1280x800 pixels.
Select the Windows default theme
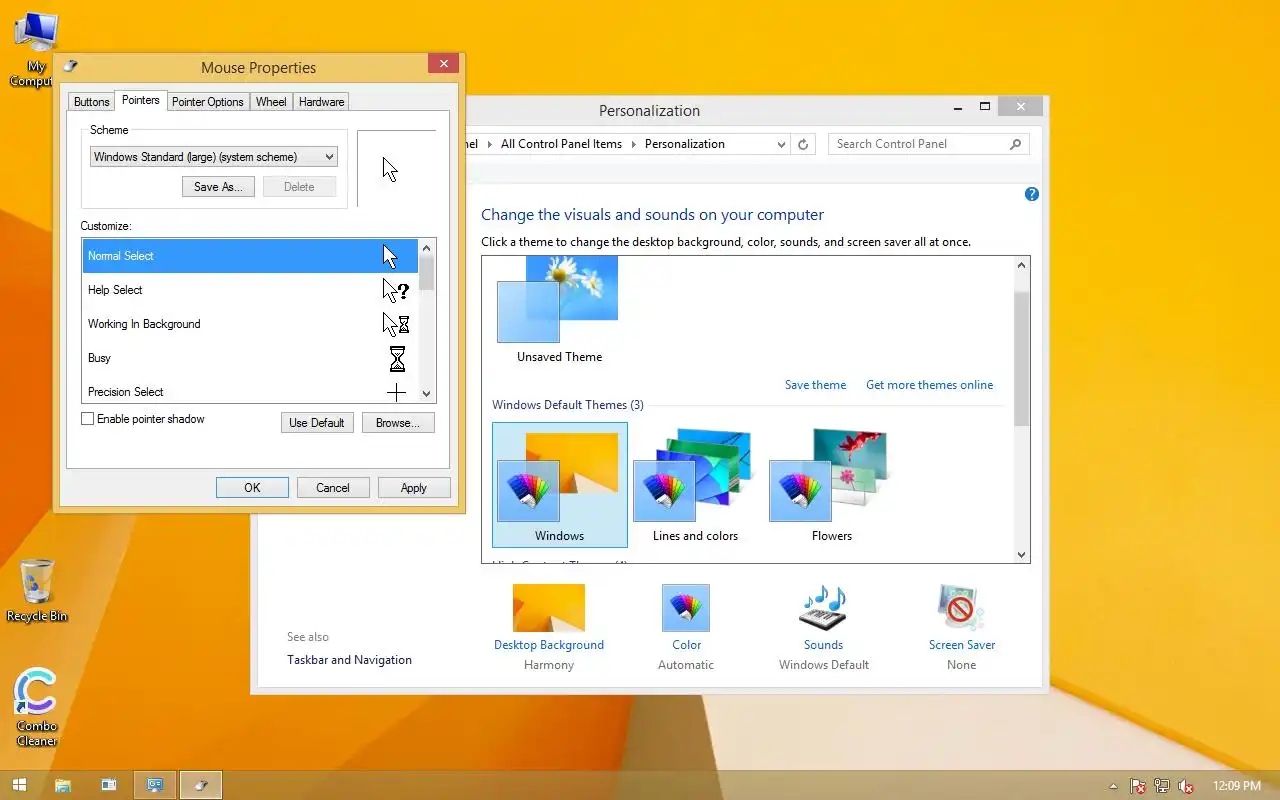[x=560, y=485]
